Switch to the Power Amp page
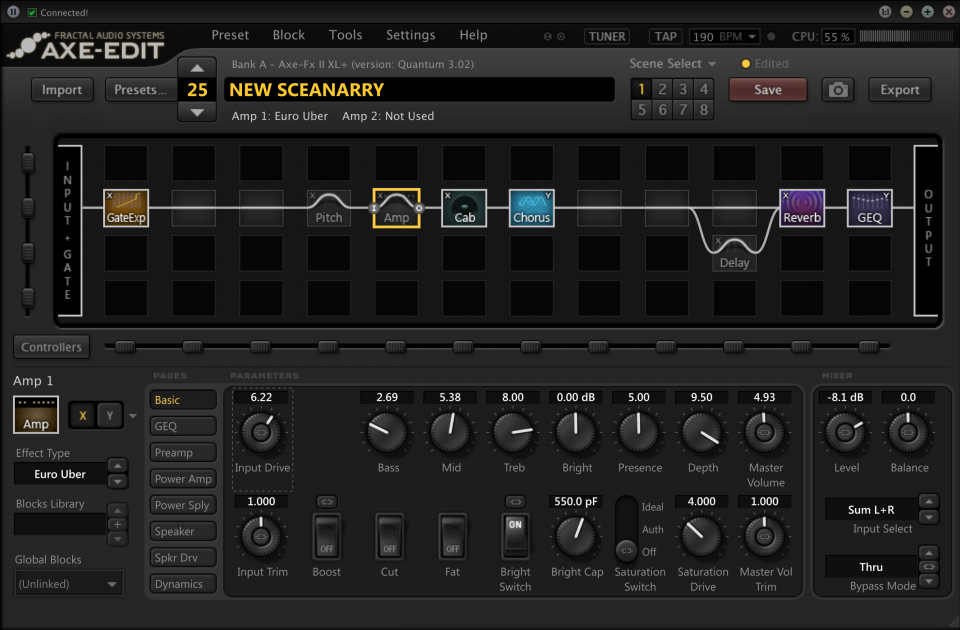Image resolution: width=960 pixels, height=630 pixels. (183, 479)
